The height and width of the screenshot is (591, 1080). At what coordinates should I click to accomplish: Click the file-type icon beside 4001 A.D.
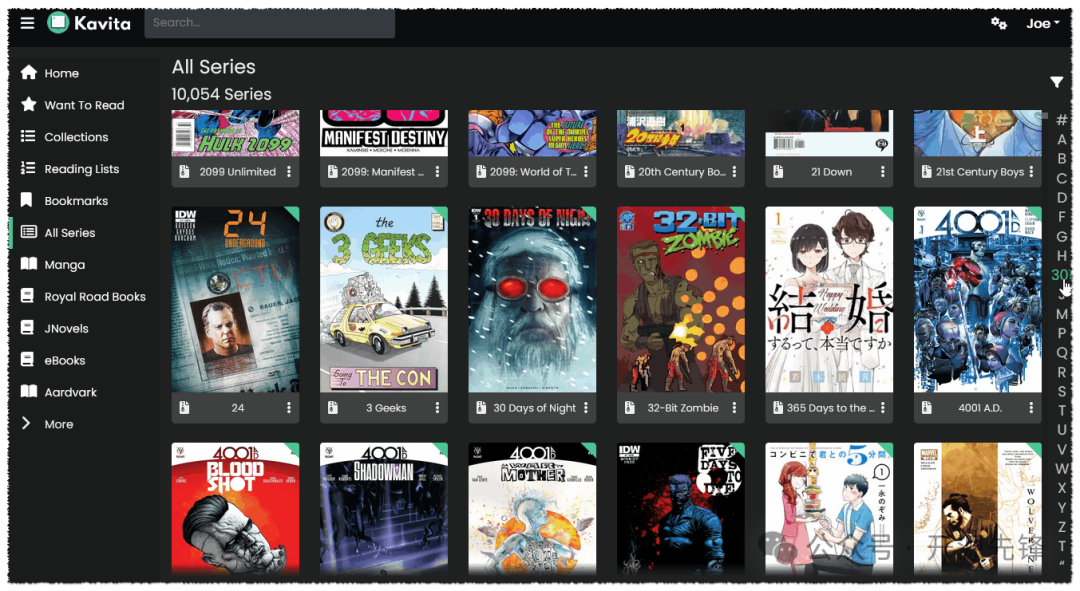(926, 408)
